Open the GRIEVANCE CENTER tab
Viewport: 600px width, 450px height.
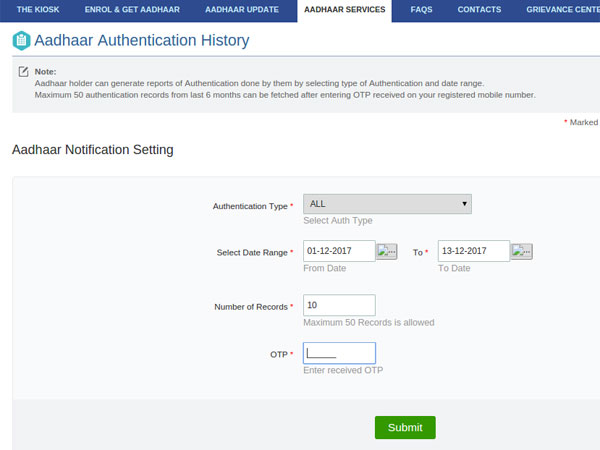[562, 9]
